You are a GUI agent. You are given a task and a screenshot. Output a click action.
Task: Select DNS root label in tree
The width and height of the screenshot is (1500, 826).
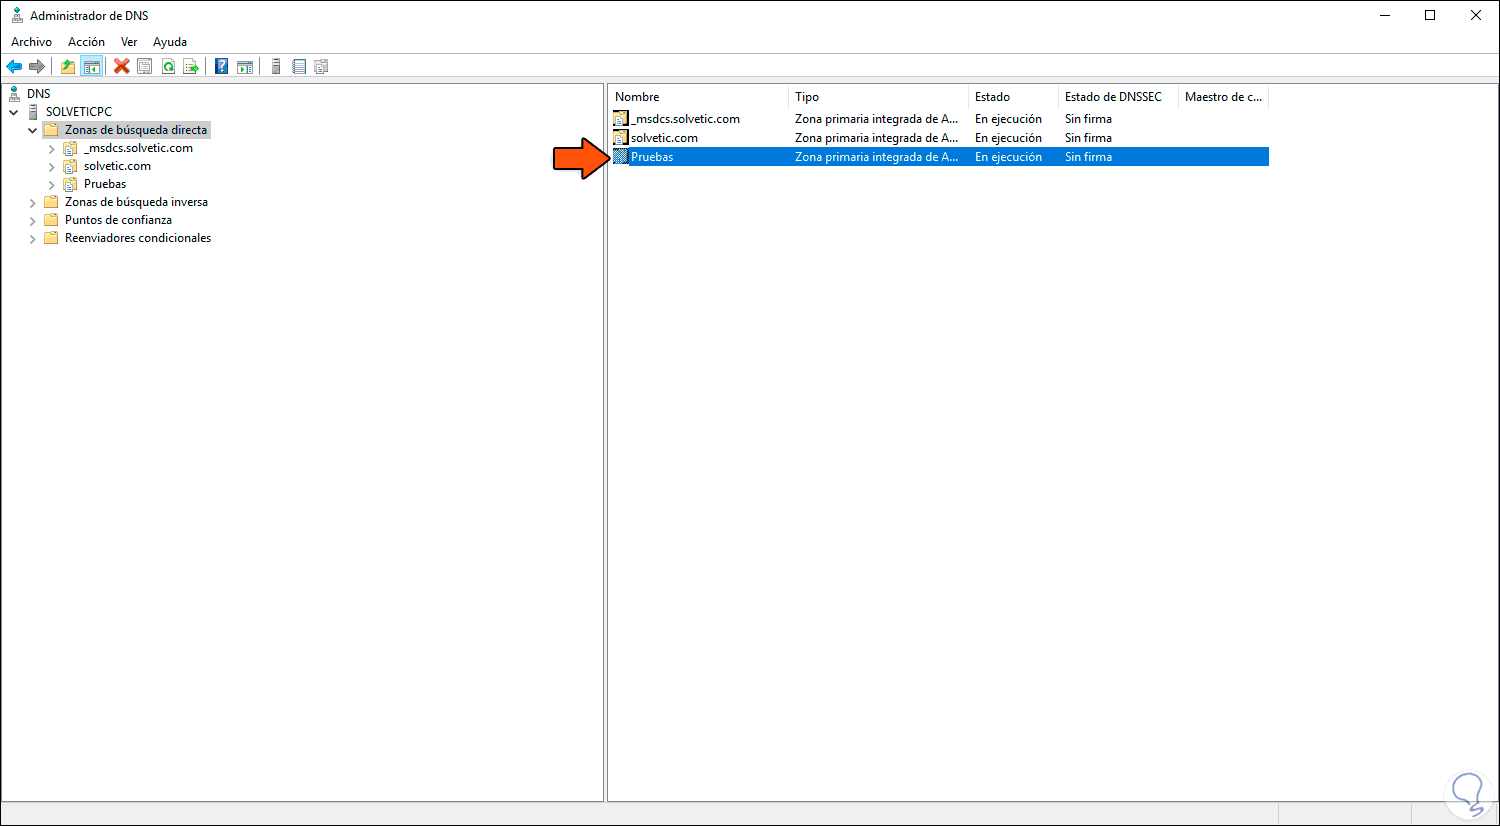[39, 94]
